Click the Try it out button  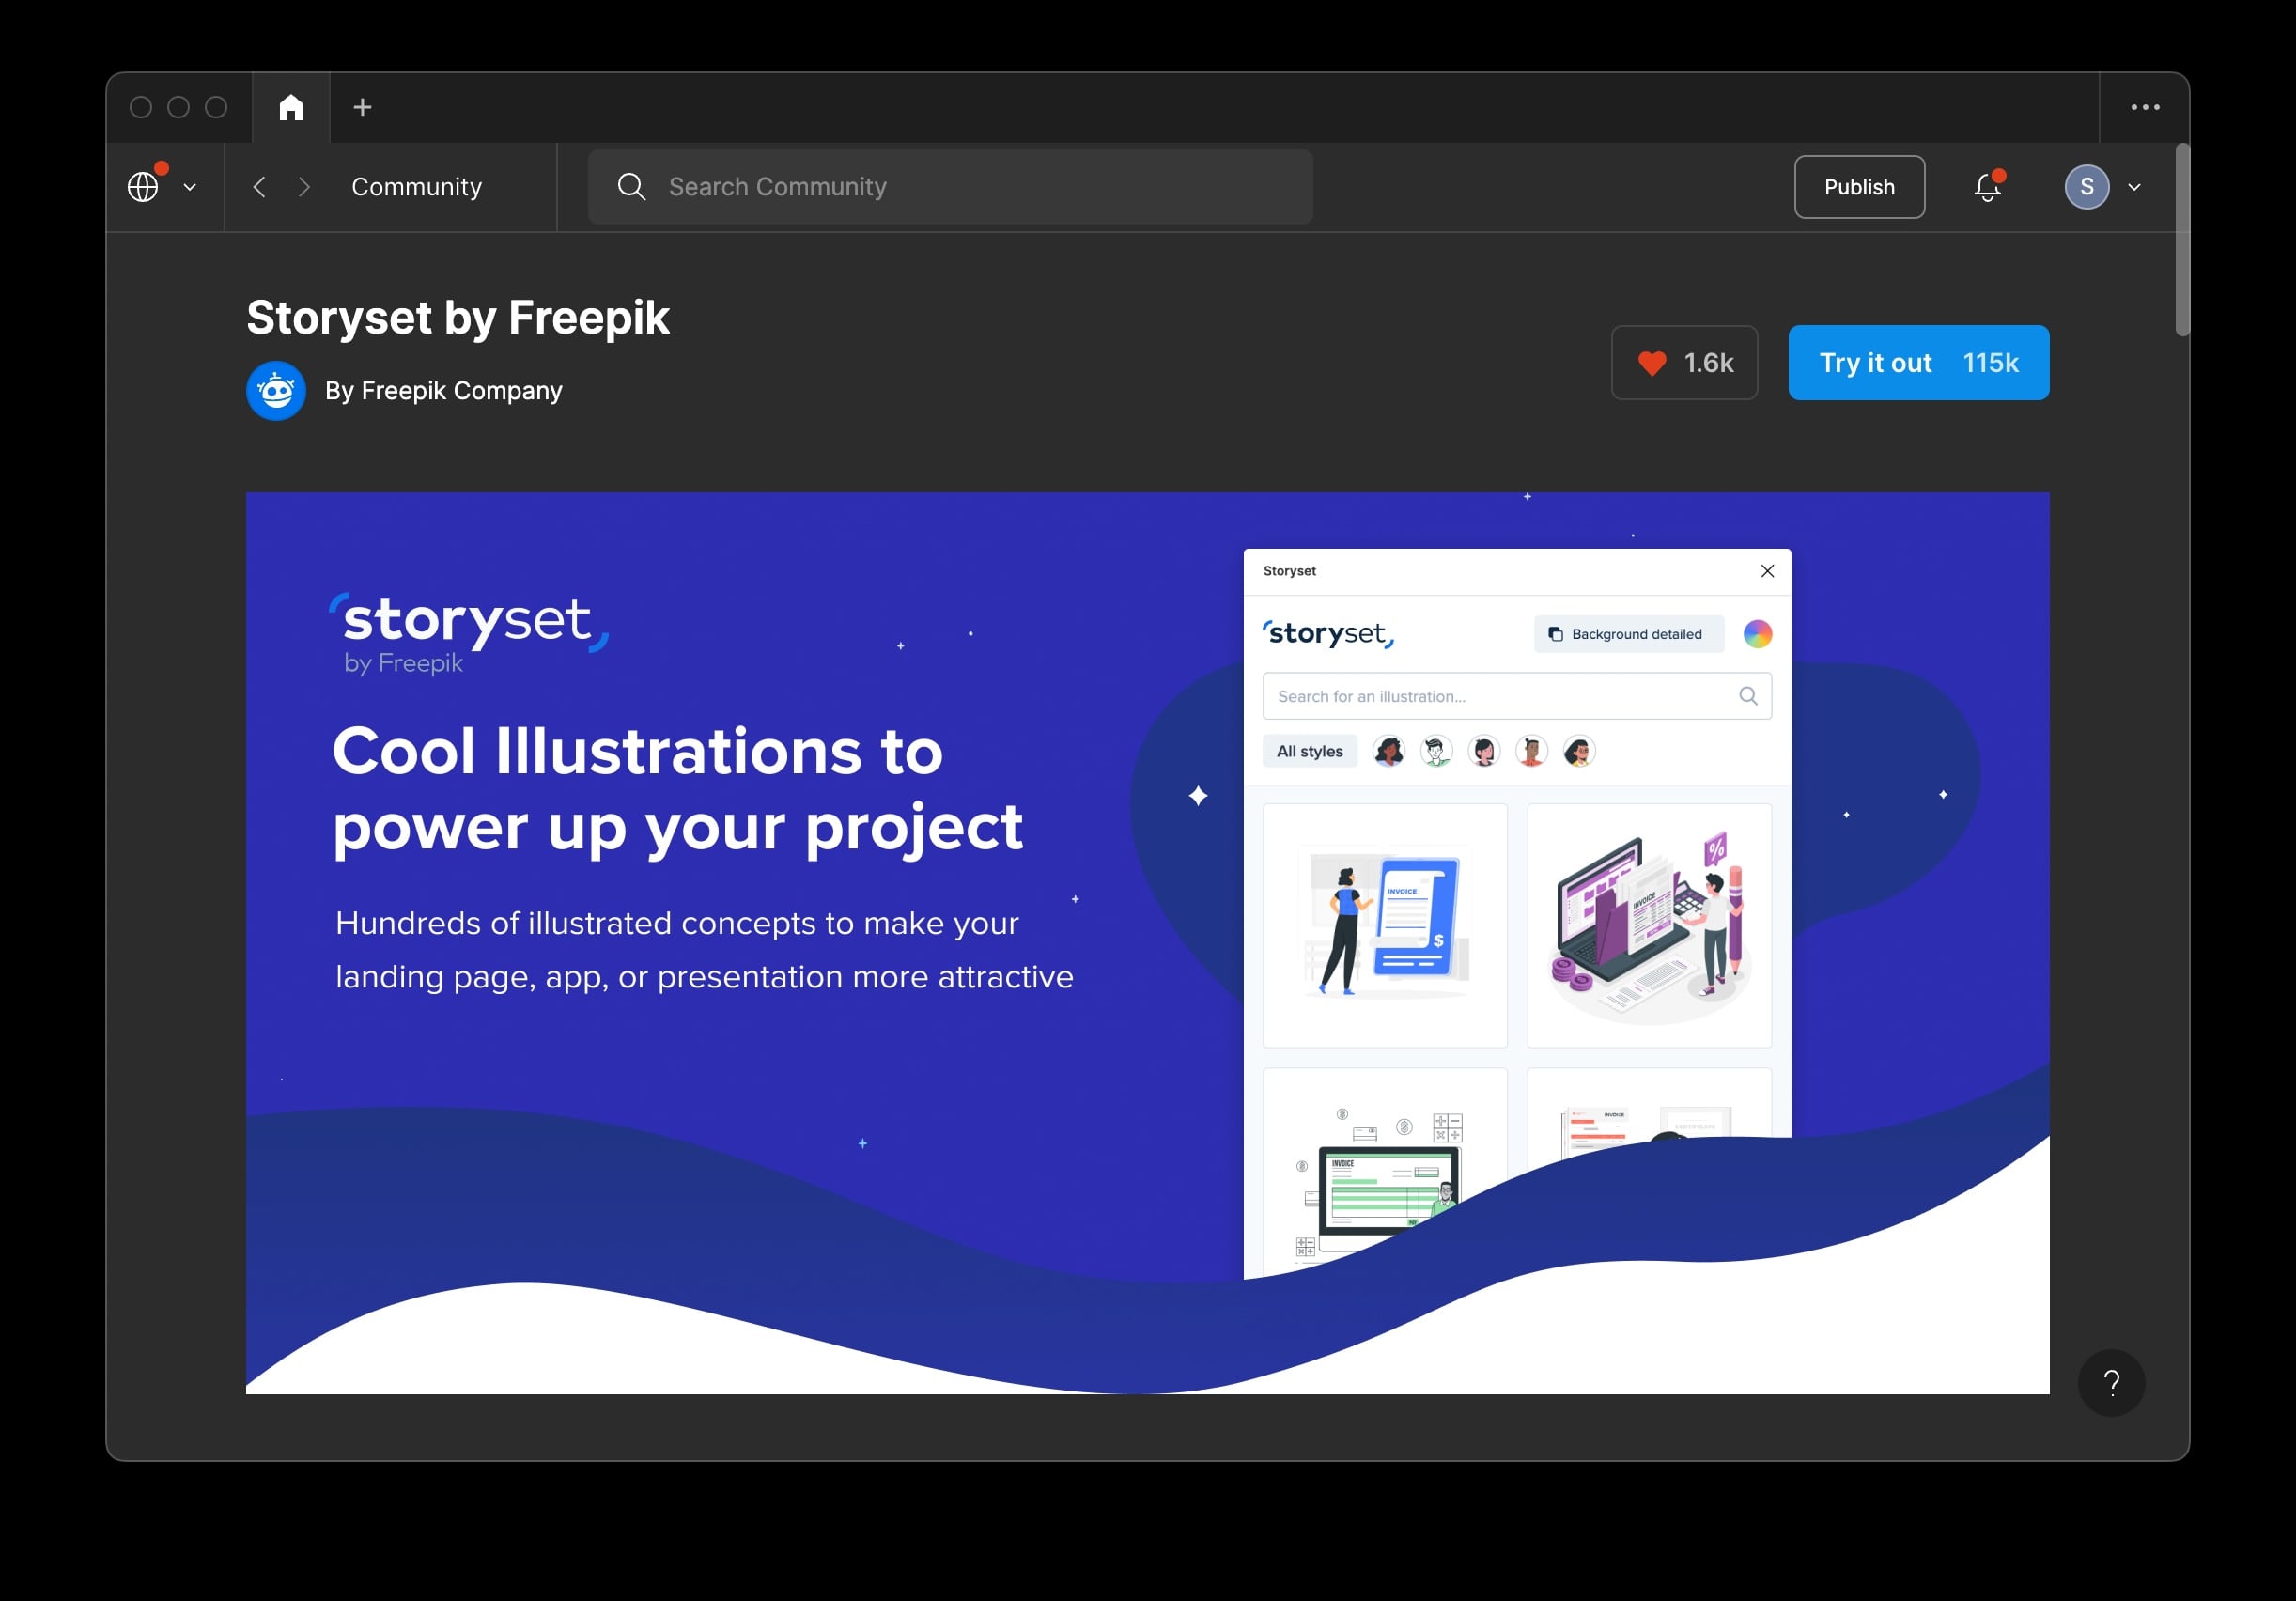click(x=1917, y=362)
